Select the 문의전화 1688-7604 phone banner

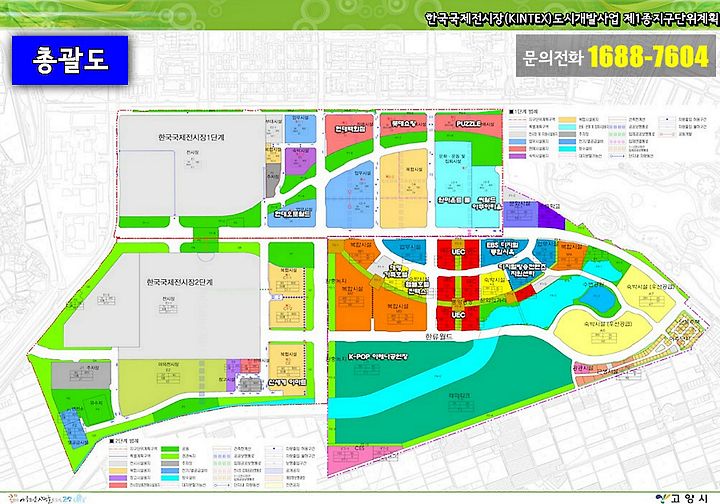pos(615,56)
